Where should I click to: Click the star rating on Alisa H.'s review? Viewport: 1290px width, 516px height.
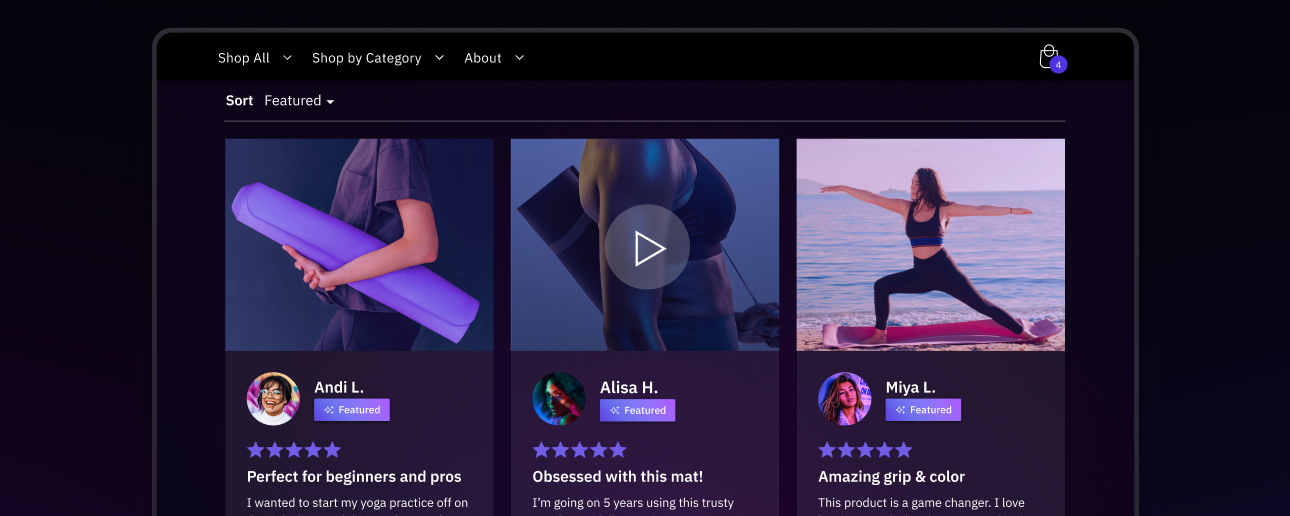coord(580,450)
